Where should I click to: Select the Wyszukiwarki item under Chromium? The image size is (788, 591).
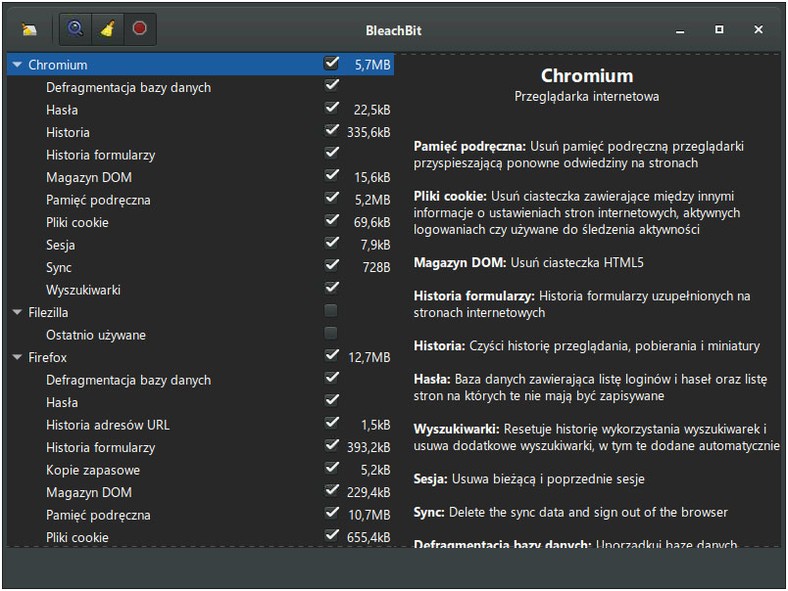click(83, 290)
